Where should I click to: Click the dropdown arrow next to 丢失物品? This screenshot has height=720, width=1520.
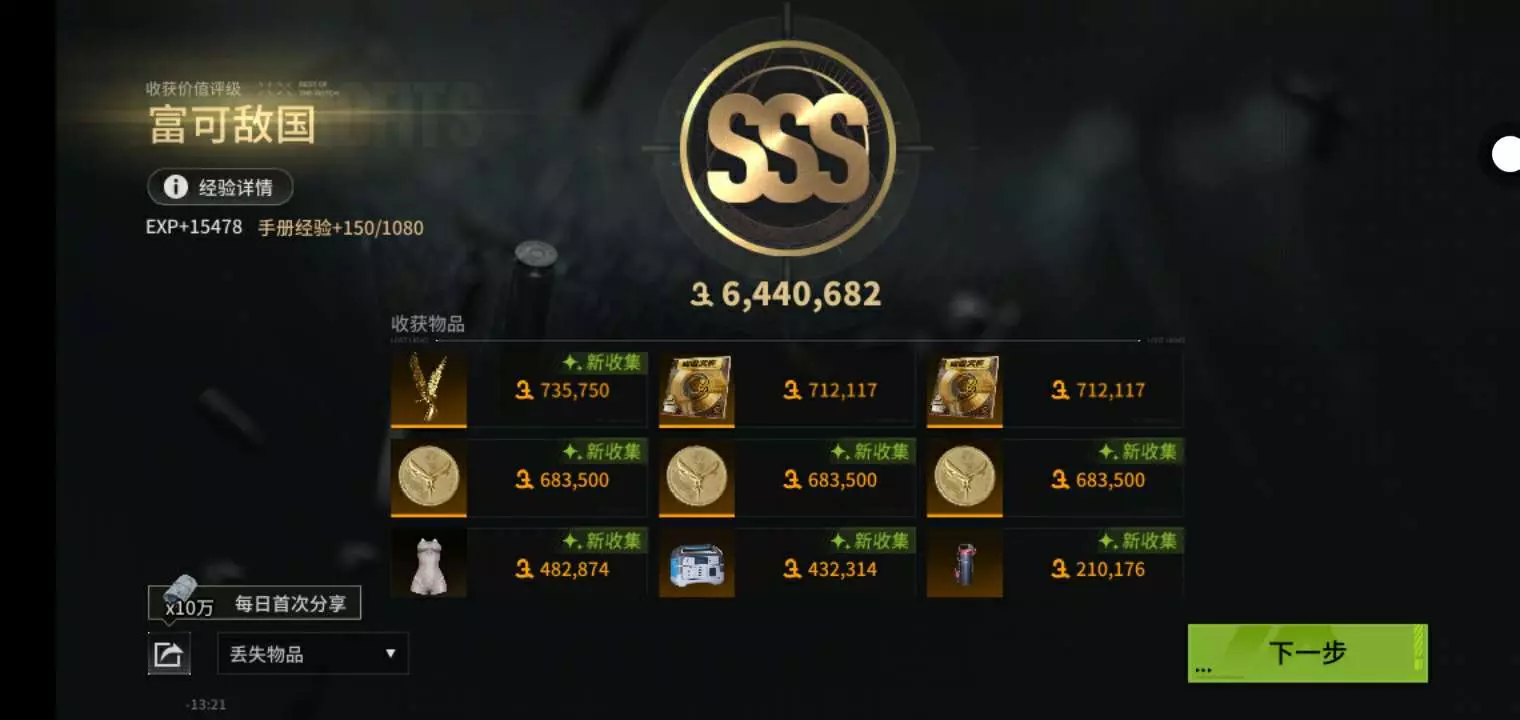(390, 654)
